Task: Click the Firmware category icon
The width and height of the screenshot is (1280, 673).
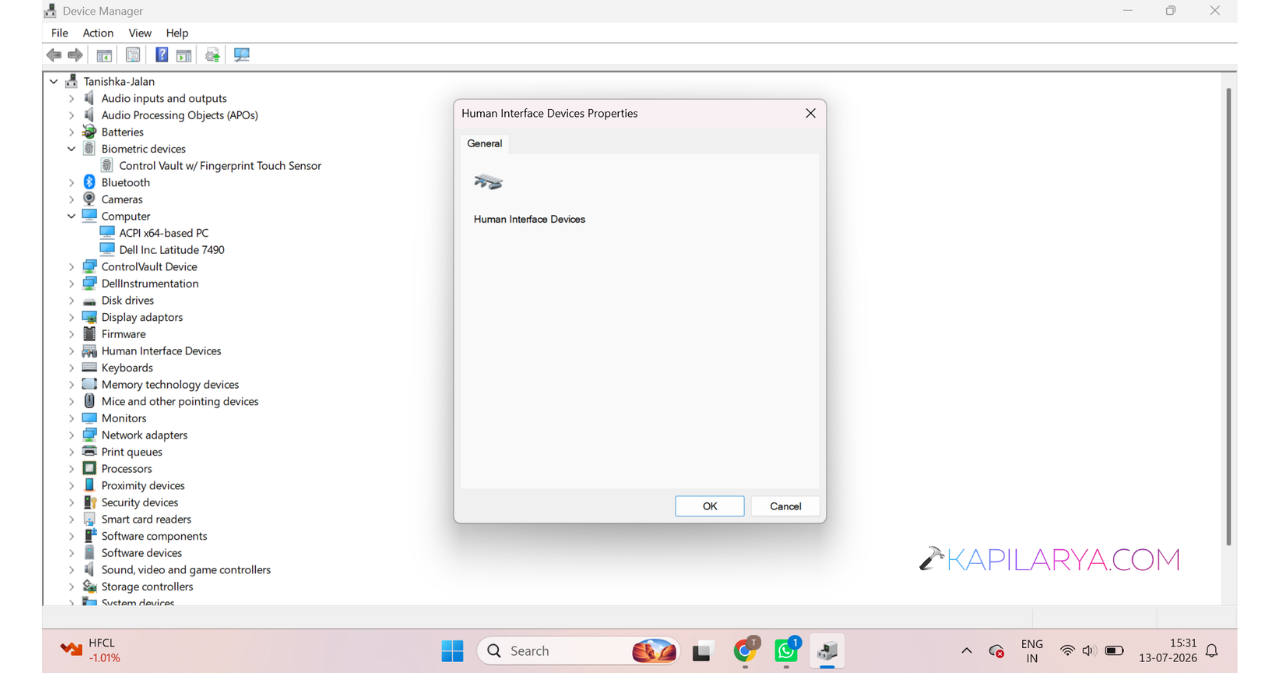Action: pyautogui.click(x=89, y=334)
